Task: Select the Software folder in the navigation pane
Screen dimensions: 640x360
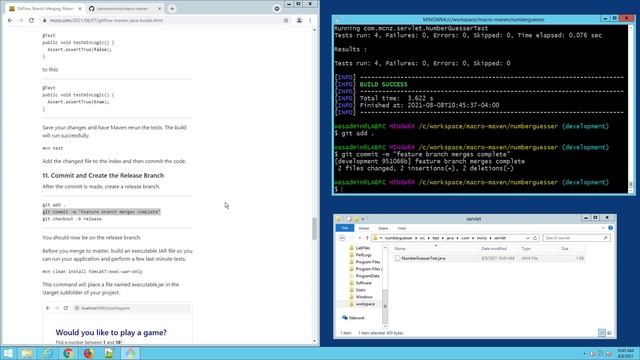Action: pos(363,283)
